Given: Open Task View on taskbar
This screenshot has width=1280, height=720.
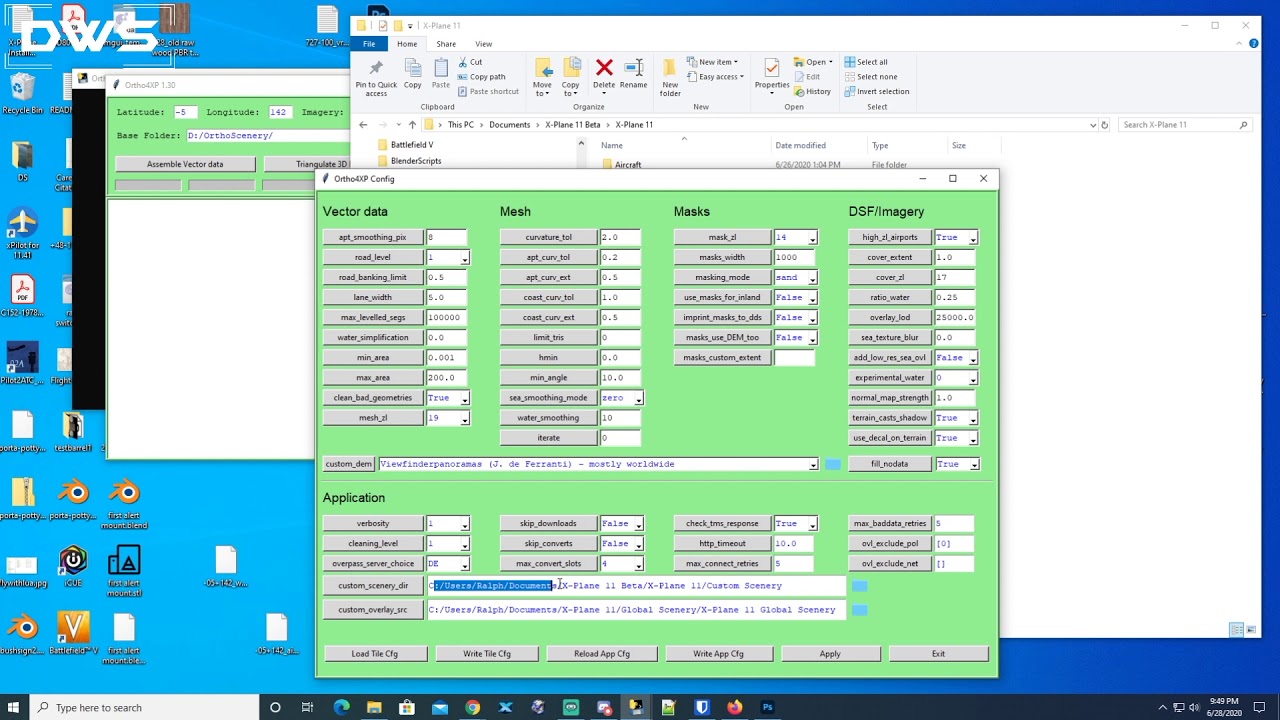Looking at the screenshot, I should click(x=308, y=708).
